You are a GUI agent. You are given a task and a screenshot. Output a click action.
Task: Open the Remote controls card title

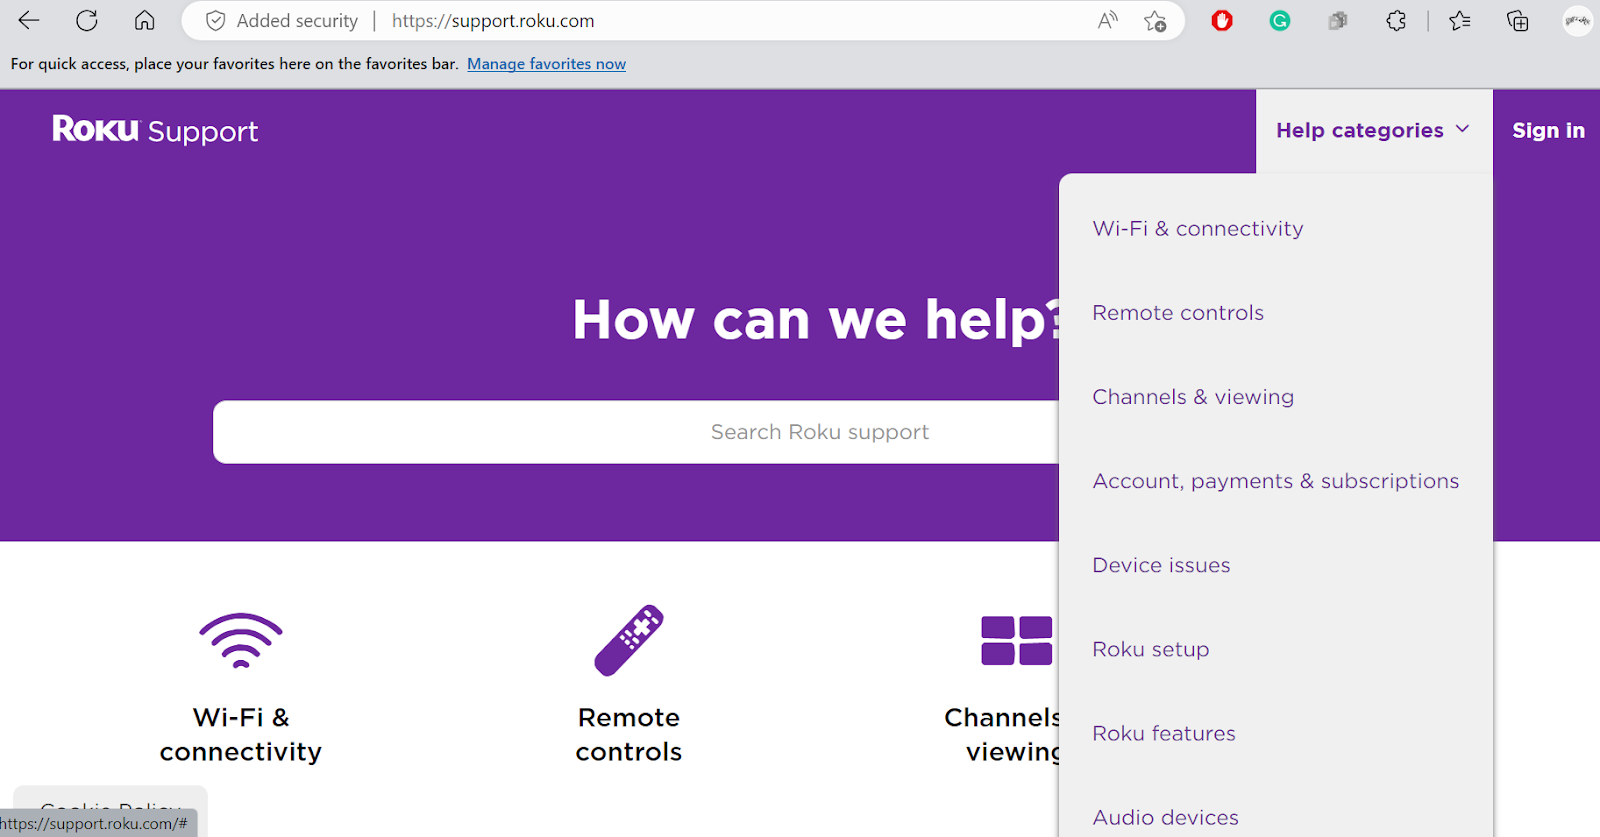coord(629,734)
